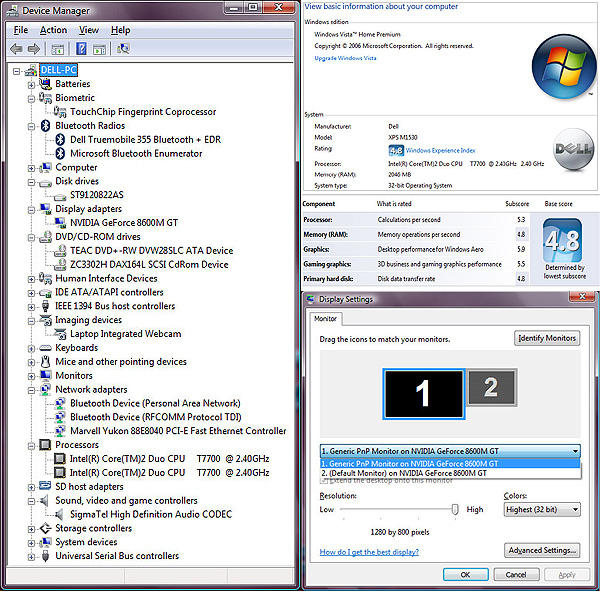Select the System devices tree item
Screen dimensions: 600x593
86,542
